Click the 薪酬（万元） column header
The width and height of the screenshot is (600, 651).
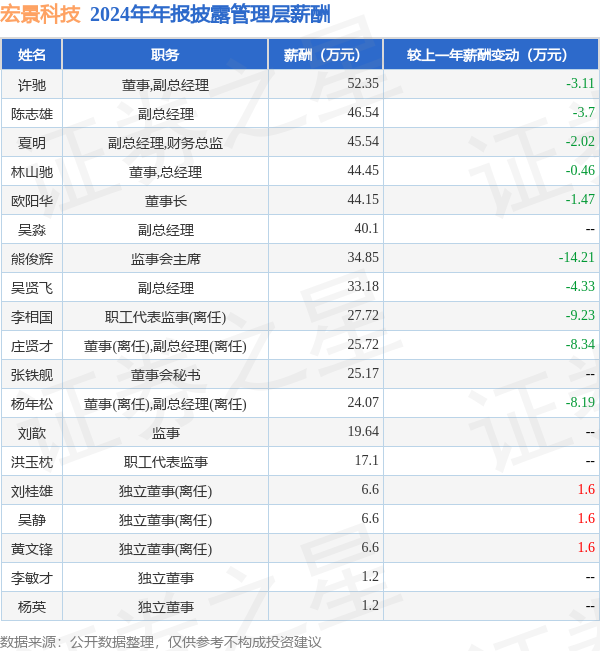click(x=326, y=54)
